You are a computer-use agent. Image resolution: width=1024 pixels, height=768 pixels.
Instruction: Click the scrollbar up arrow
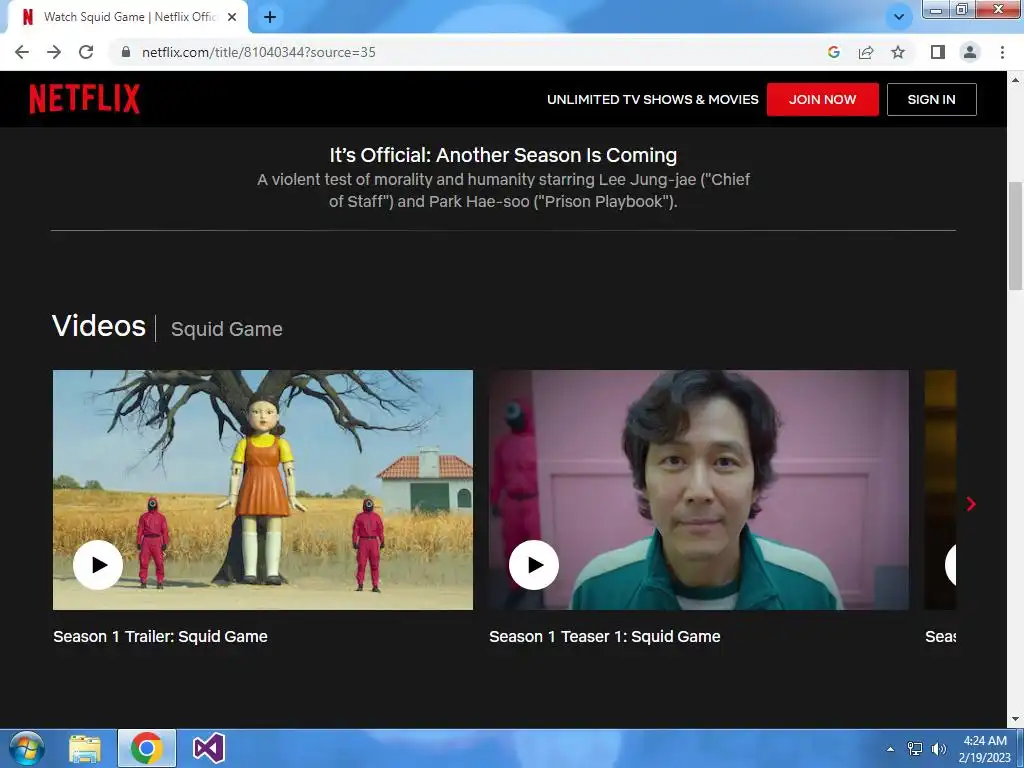(x=1015, y=80)
